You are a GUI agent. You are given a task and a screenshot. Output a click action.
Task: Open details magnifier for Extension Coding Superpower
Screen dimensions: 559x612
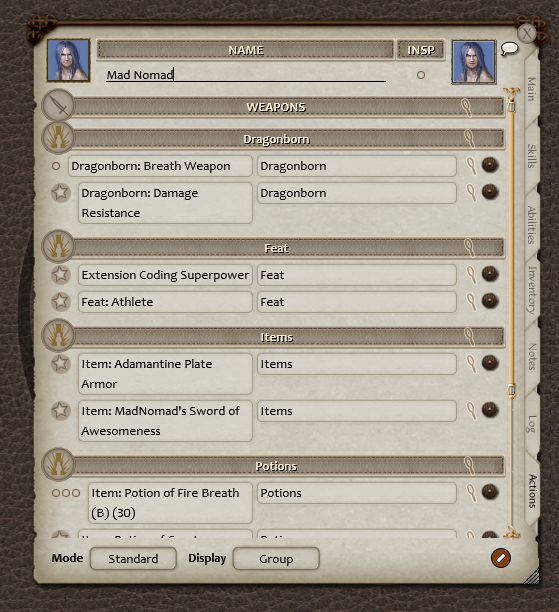pyautogui.click(x=472, y=274)
